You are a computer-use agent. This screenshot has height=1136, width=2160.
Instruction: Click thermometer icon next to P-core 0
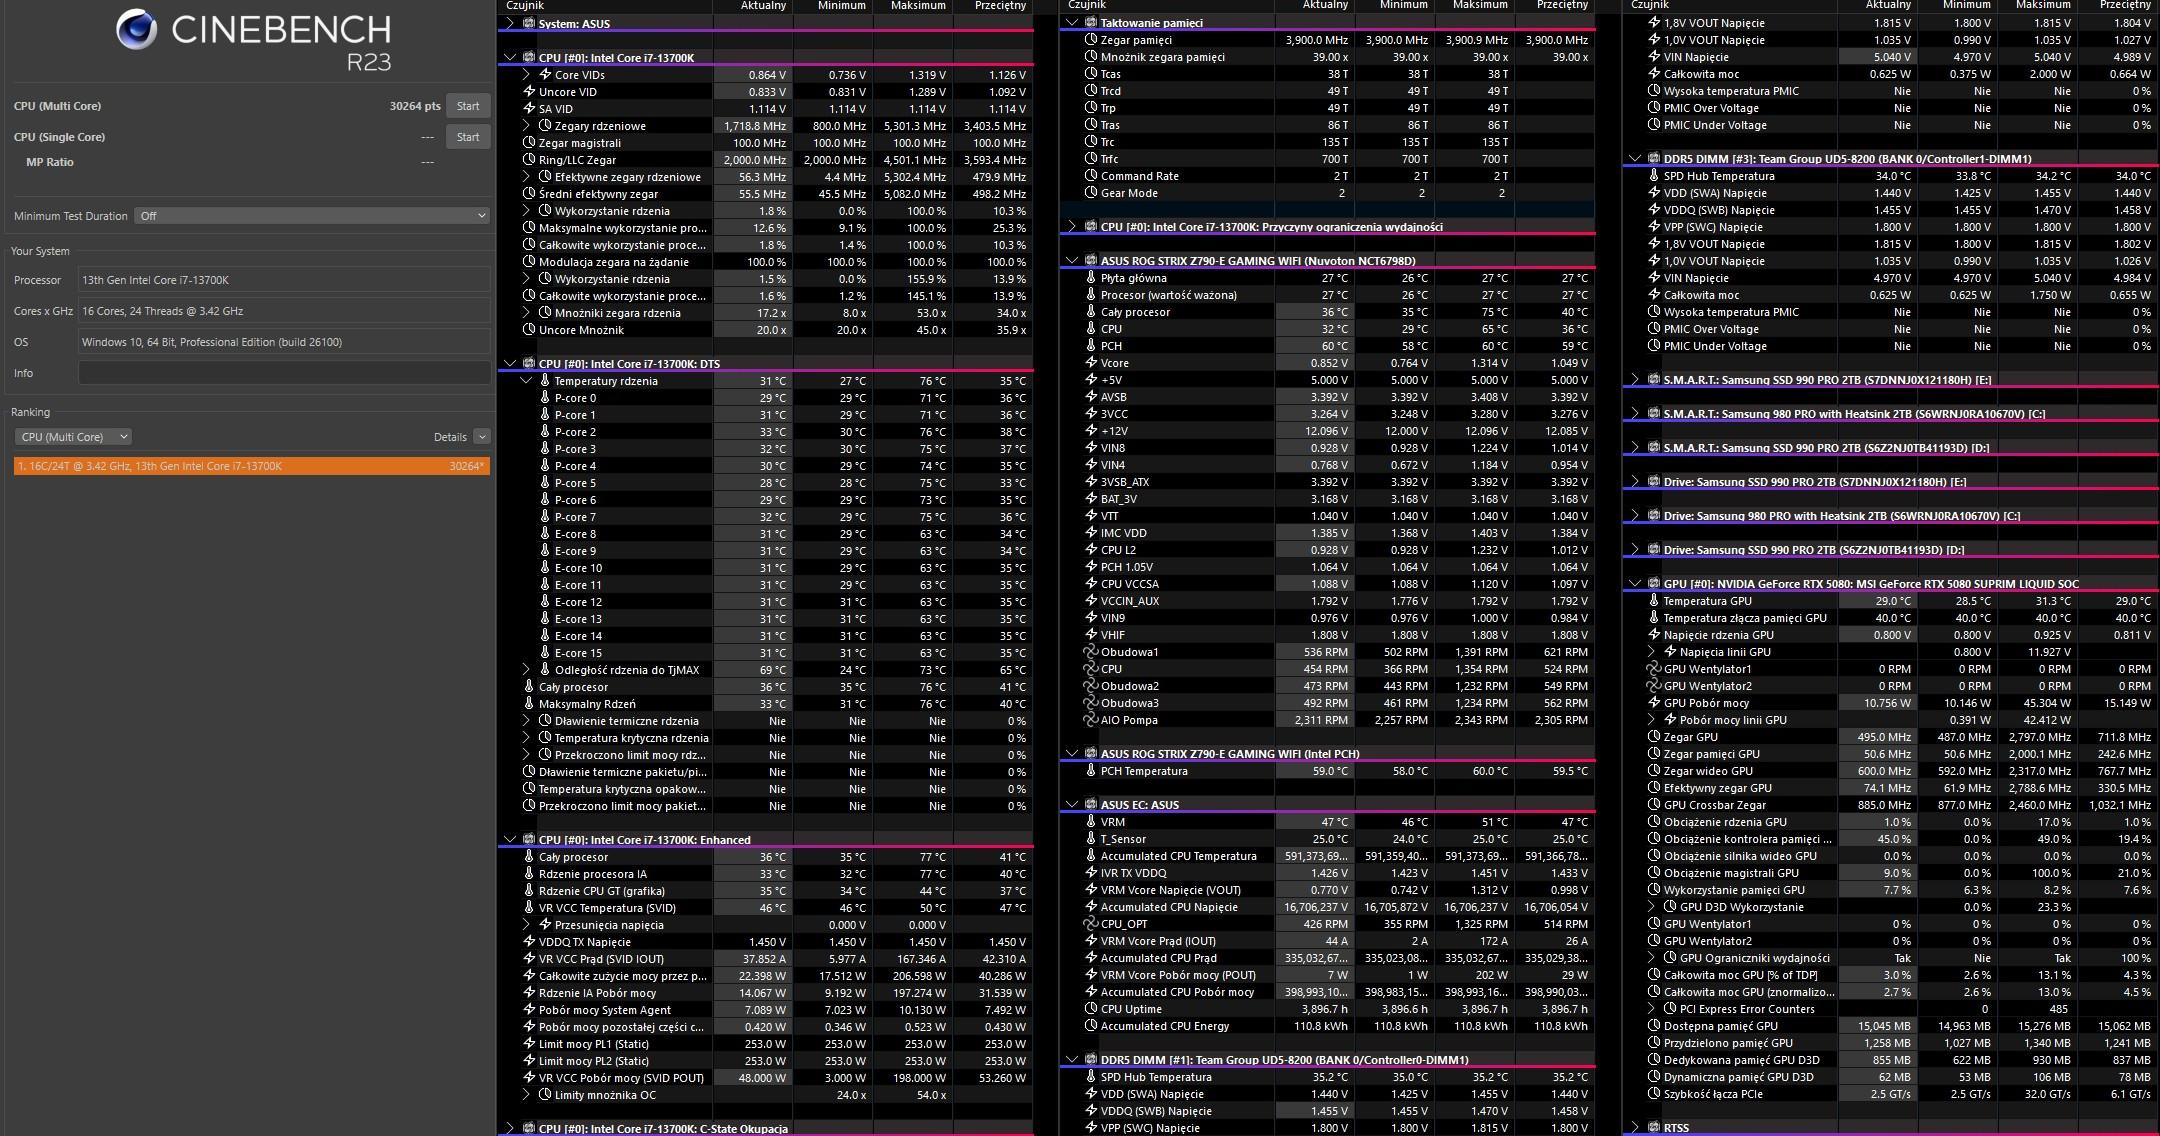pyautogui.click(x=545, y=398)
